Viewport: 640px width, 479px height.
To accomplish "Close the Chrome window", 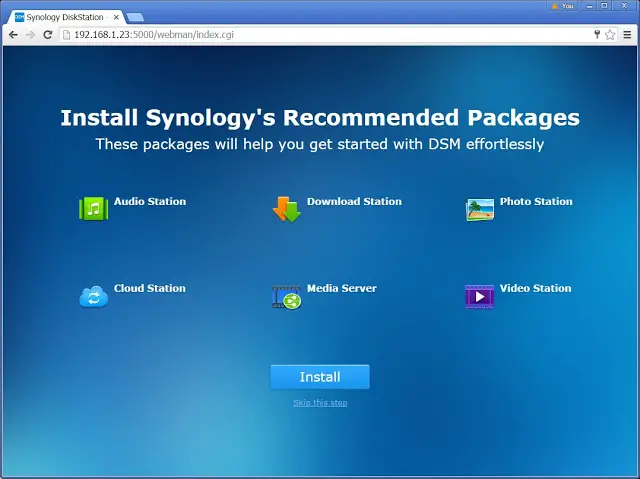I will tap(624, 6).
